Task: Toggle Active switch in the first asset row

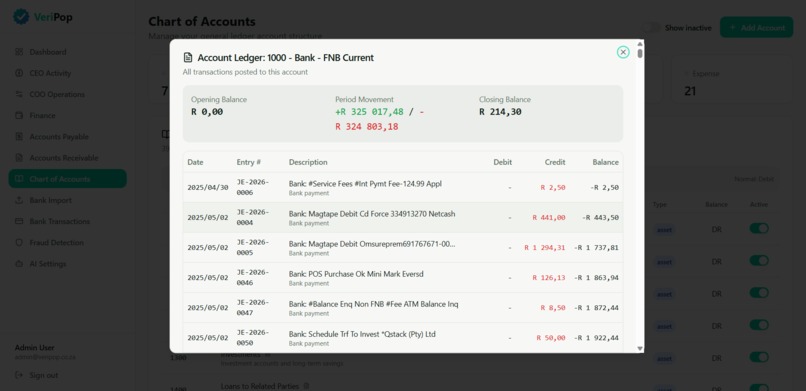Action: click(x=759, y=228)
